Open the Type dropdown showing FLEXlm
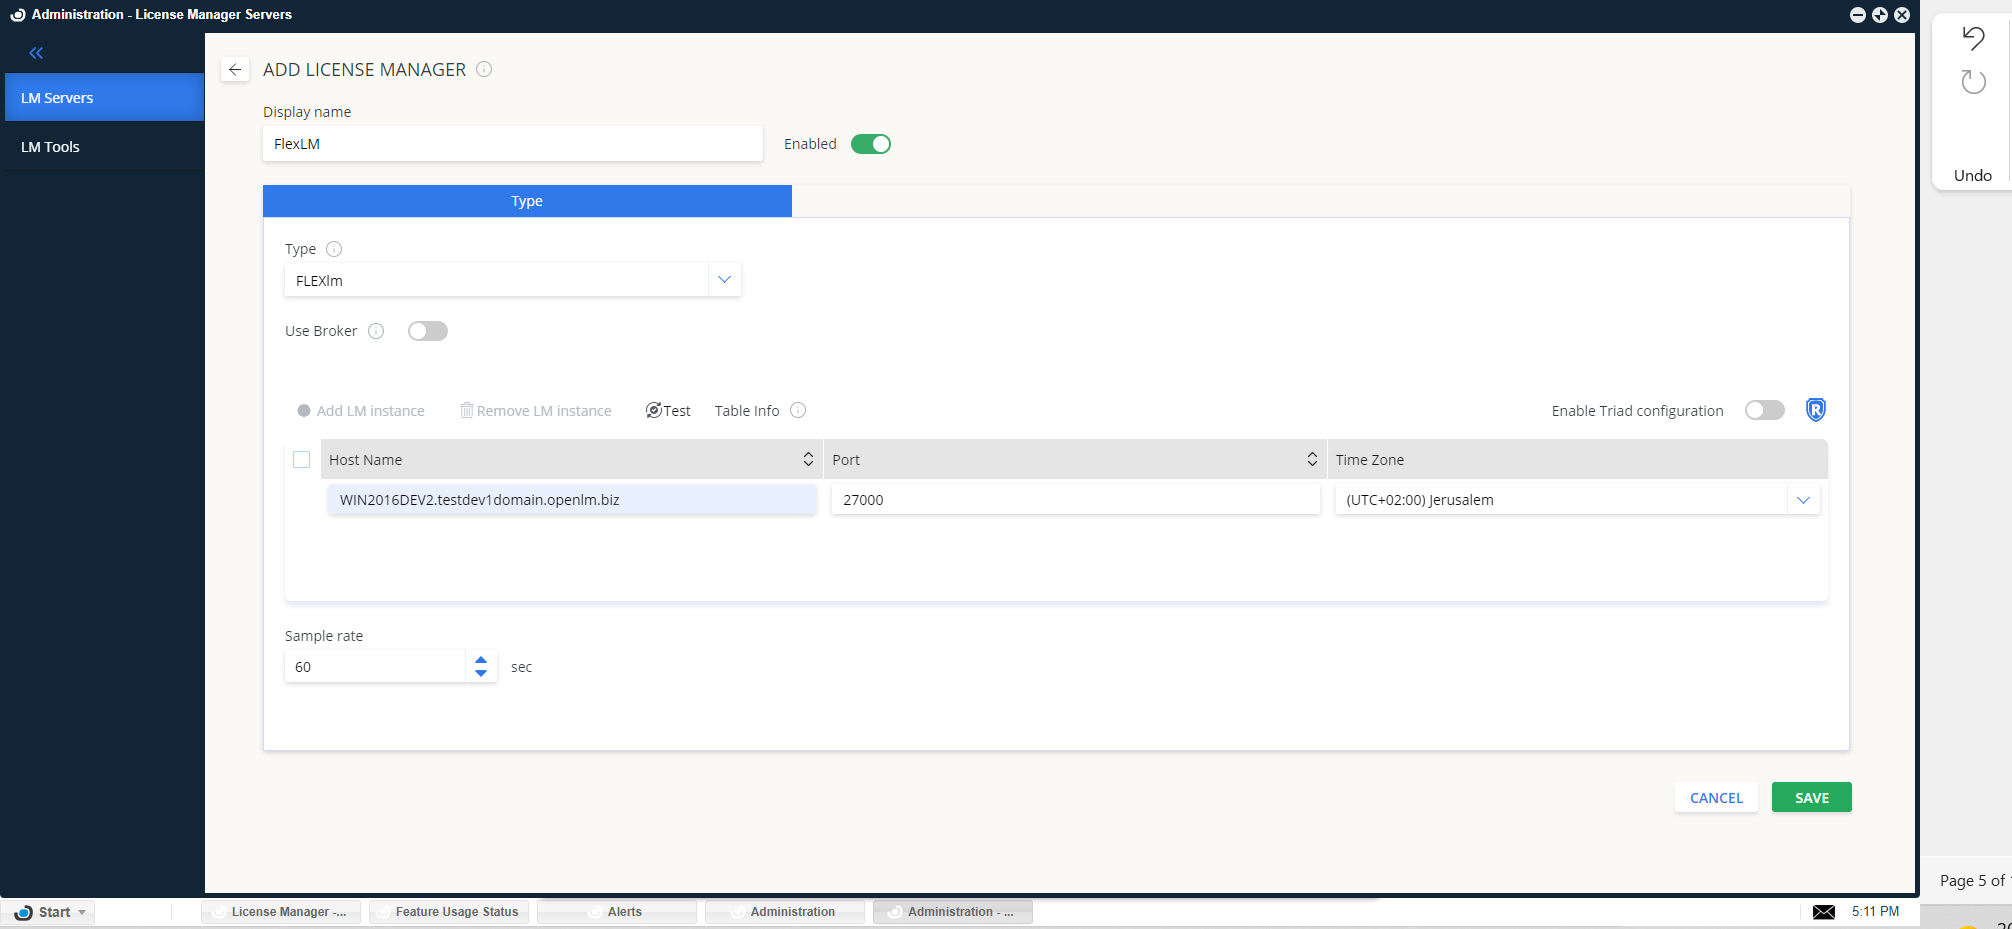The image size is (2012, 929). coord(724,279)
